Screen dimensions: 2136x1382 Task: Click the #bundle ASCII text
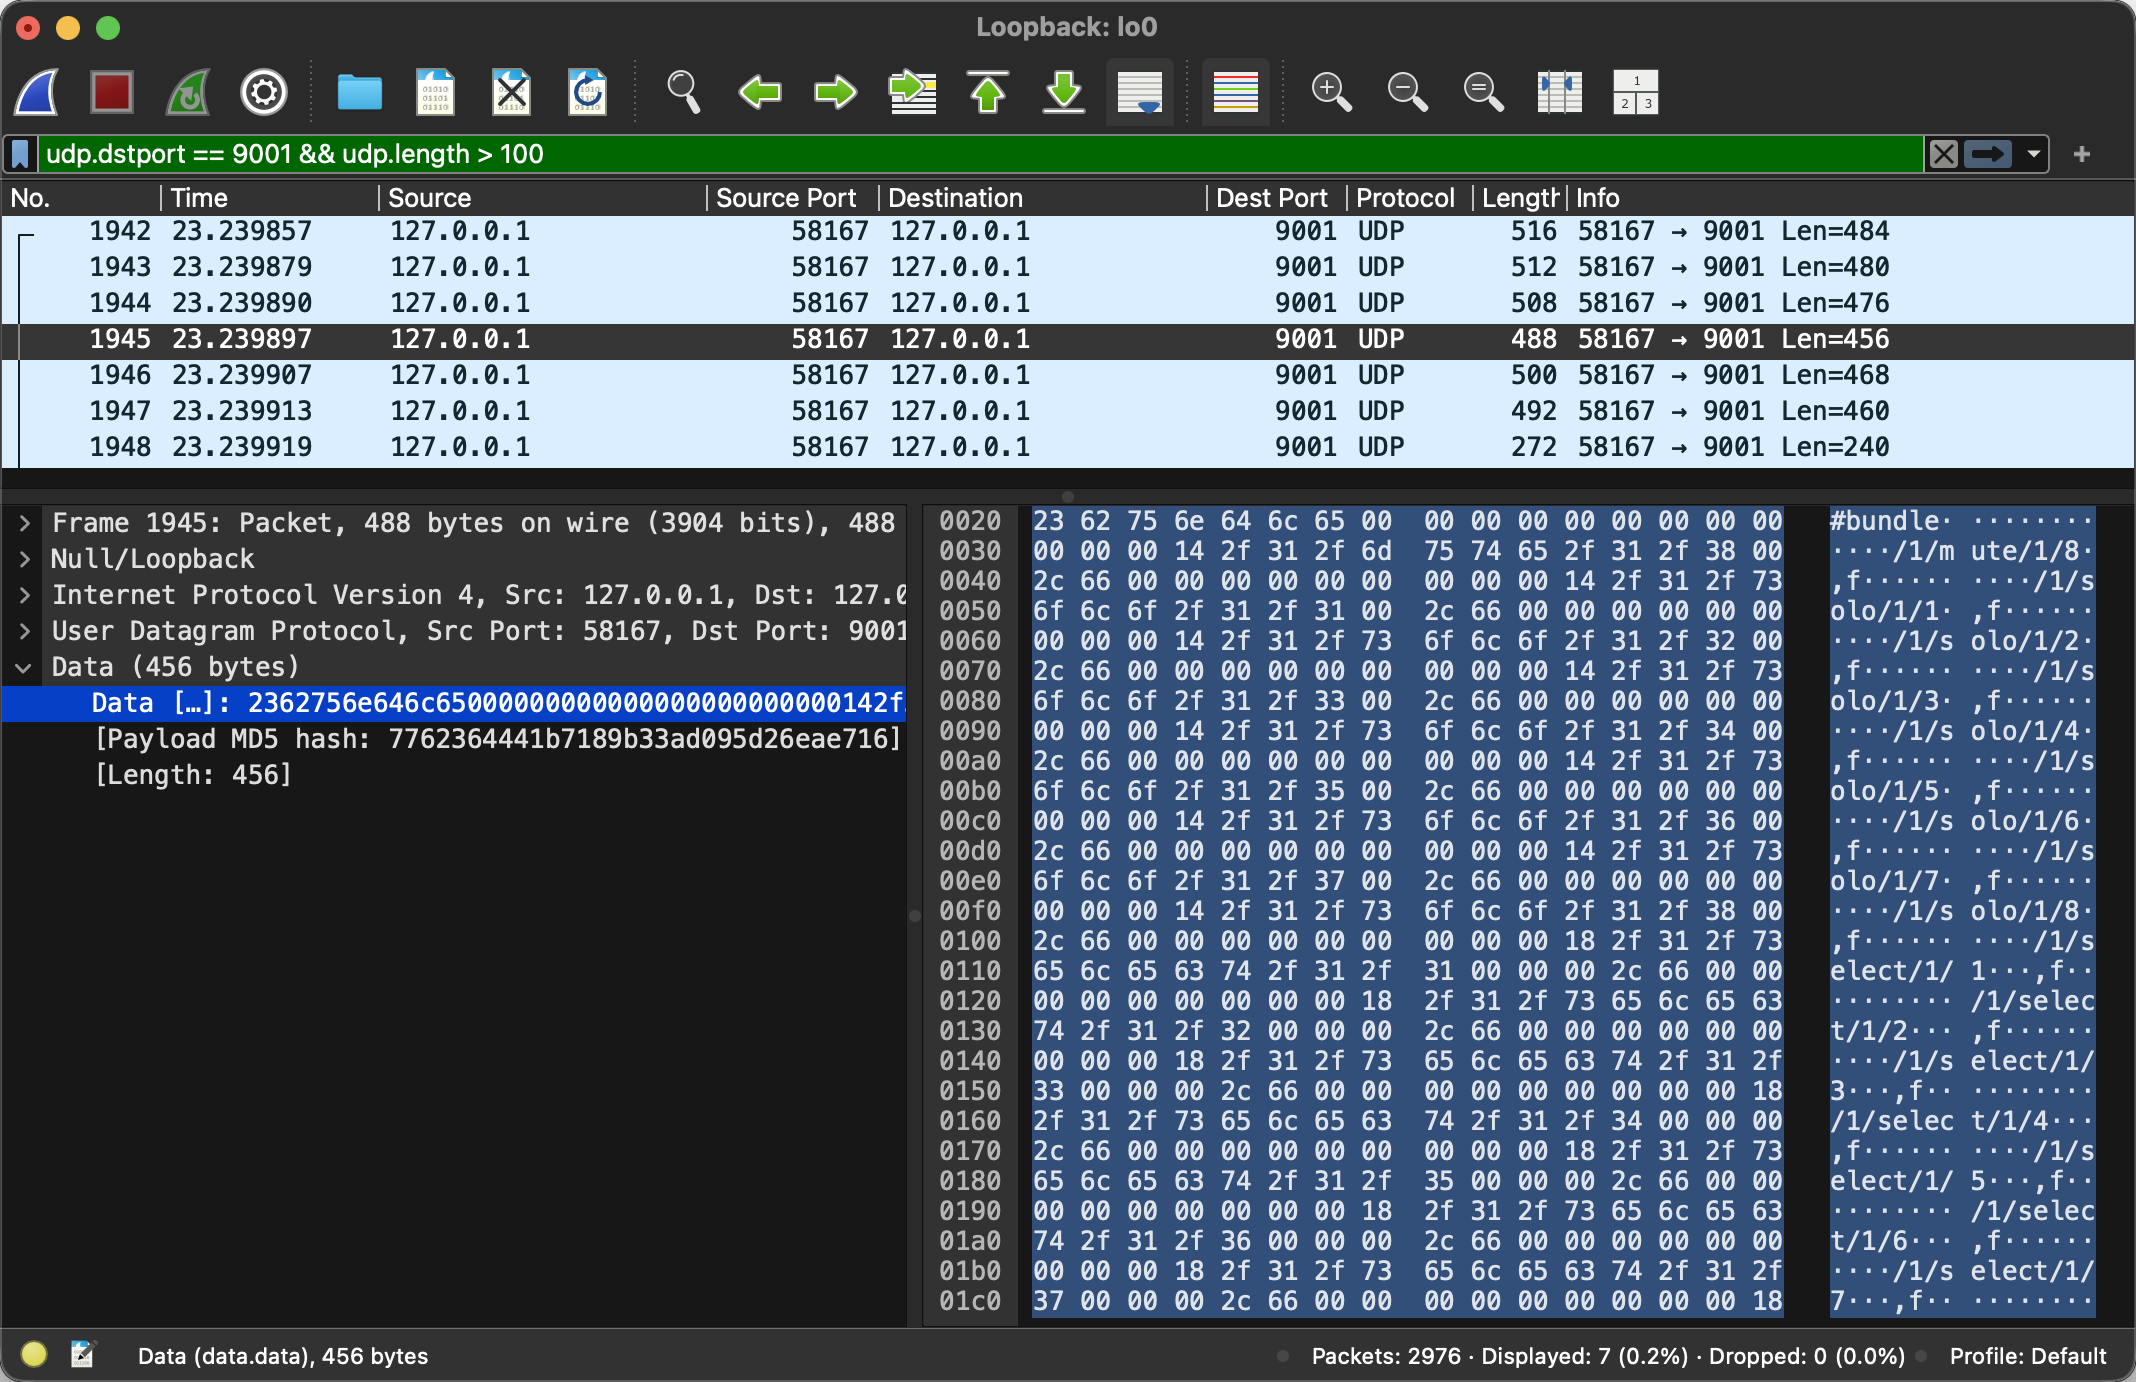click(1885, 521)
